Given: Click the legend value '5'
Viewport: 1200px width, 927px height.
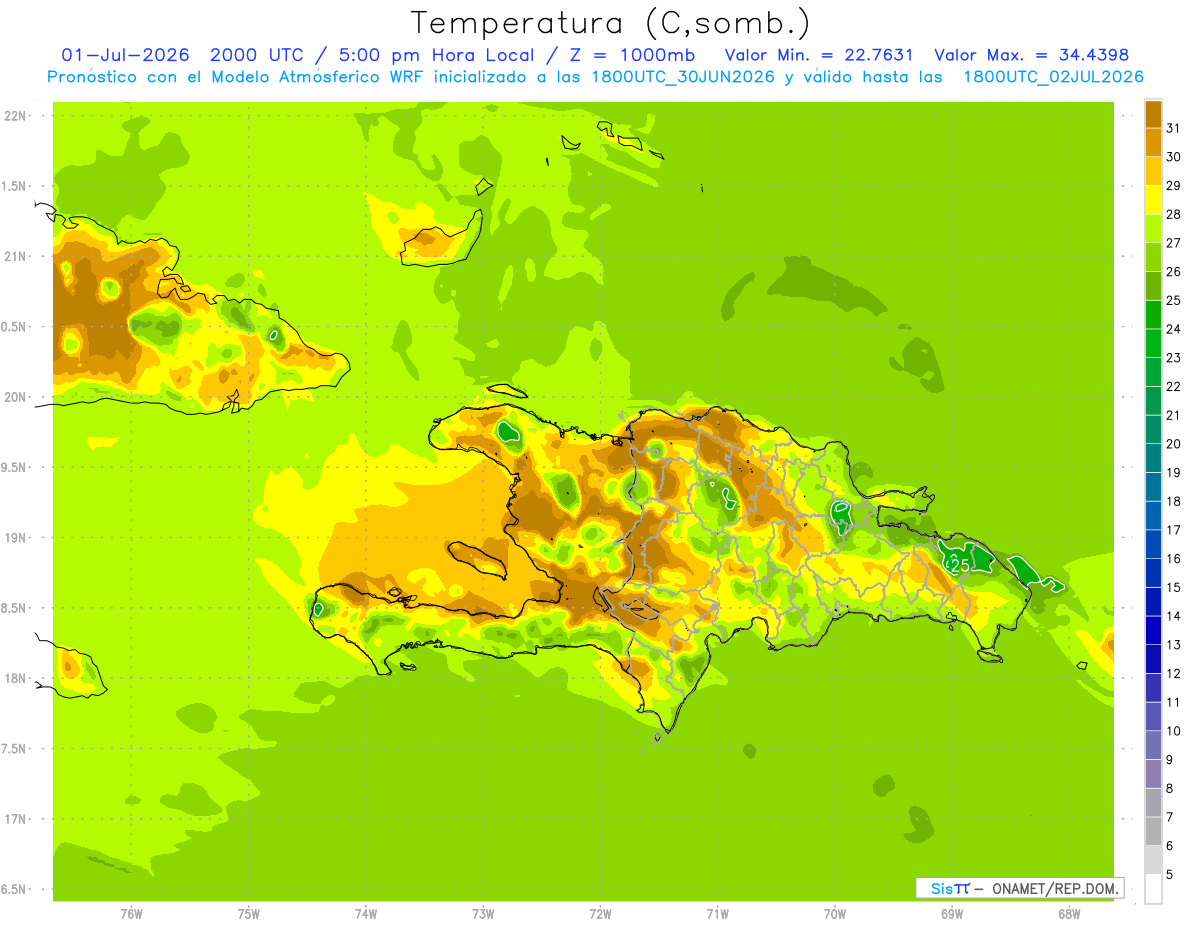Looking at the screenshot, I should 1170,874.
